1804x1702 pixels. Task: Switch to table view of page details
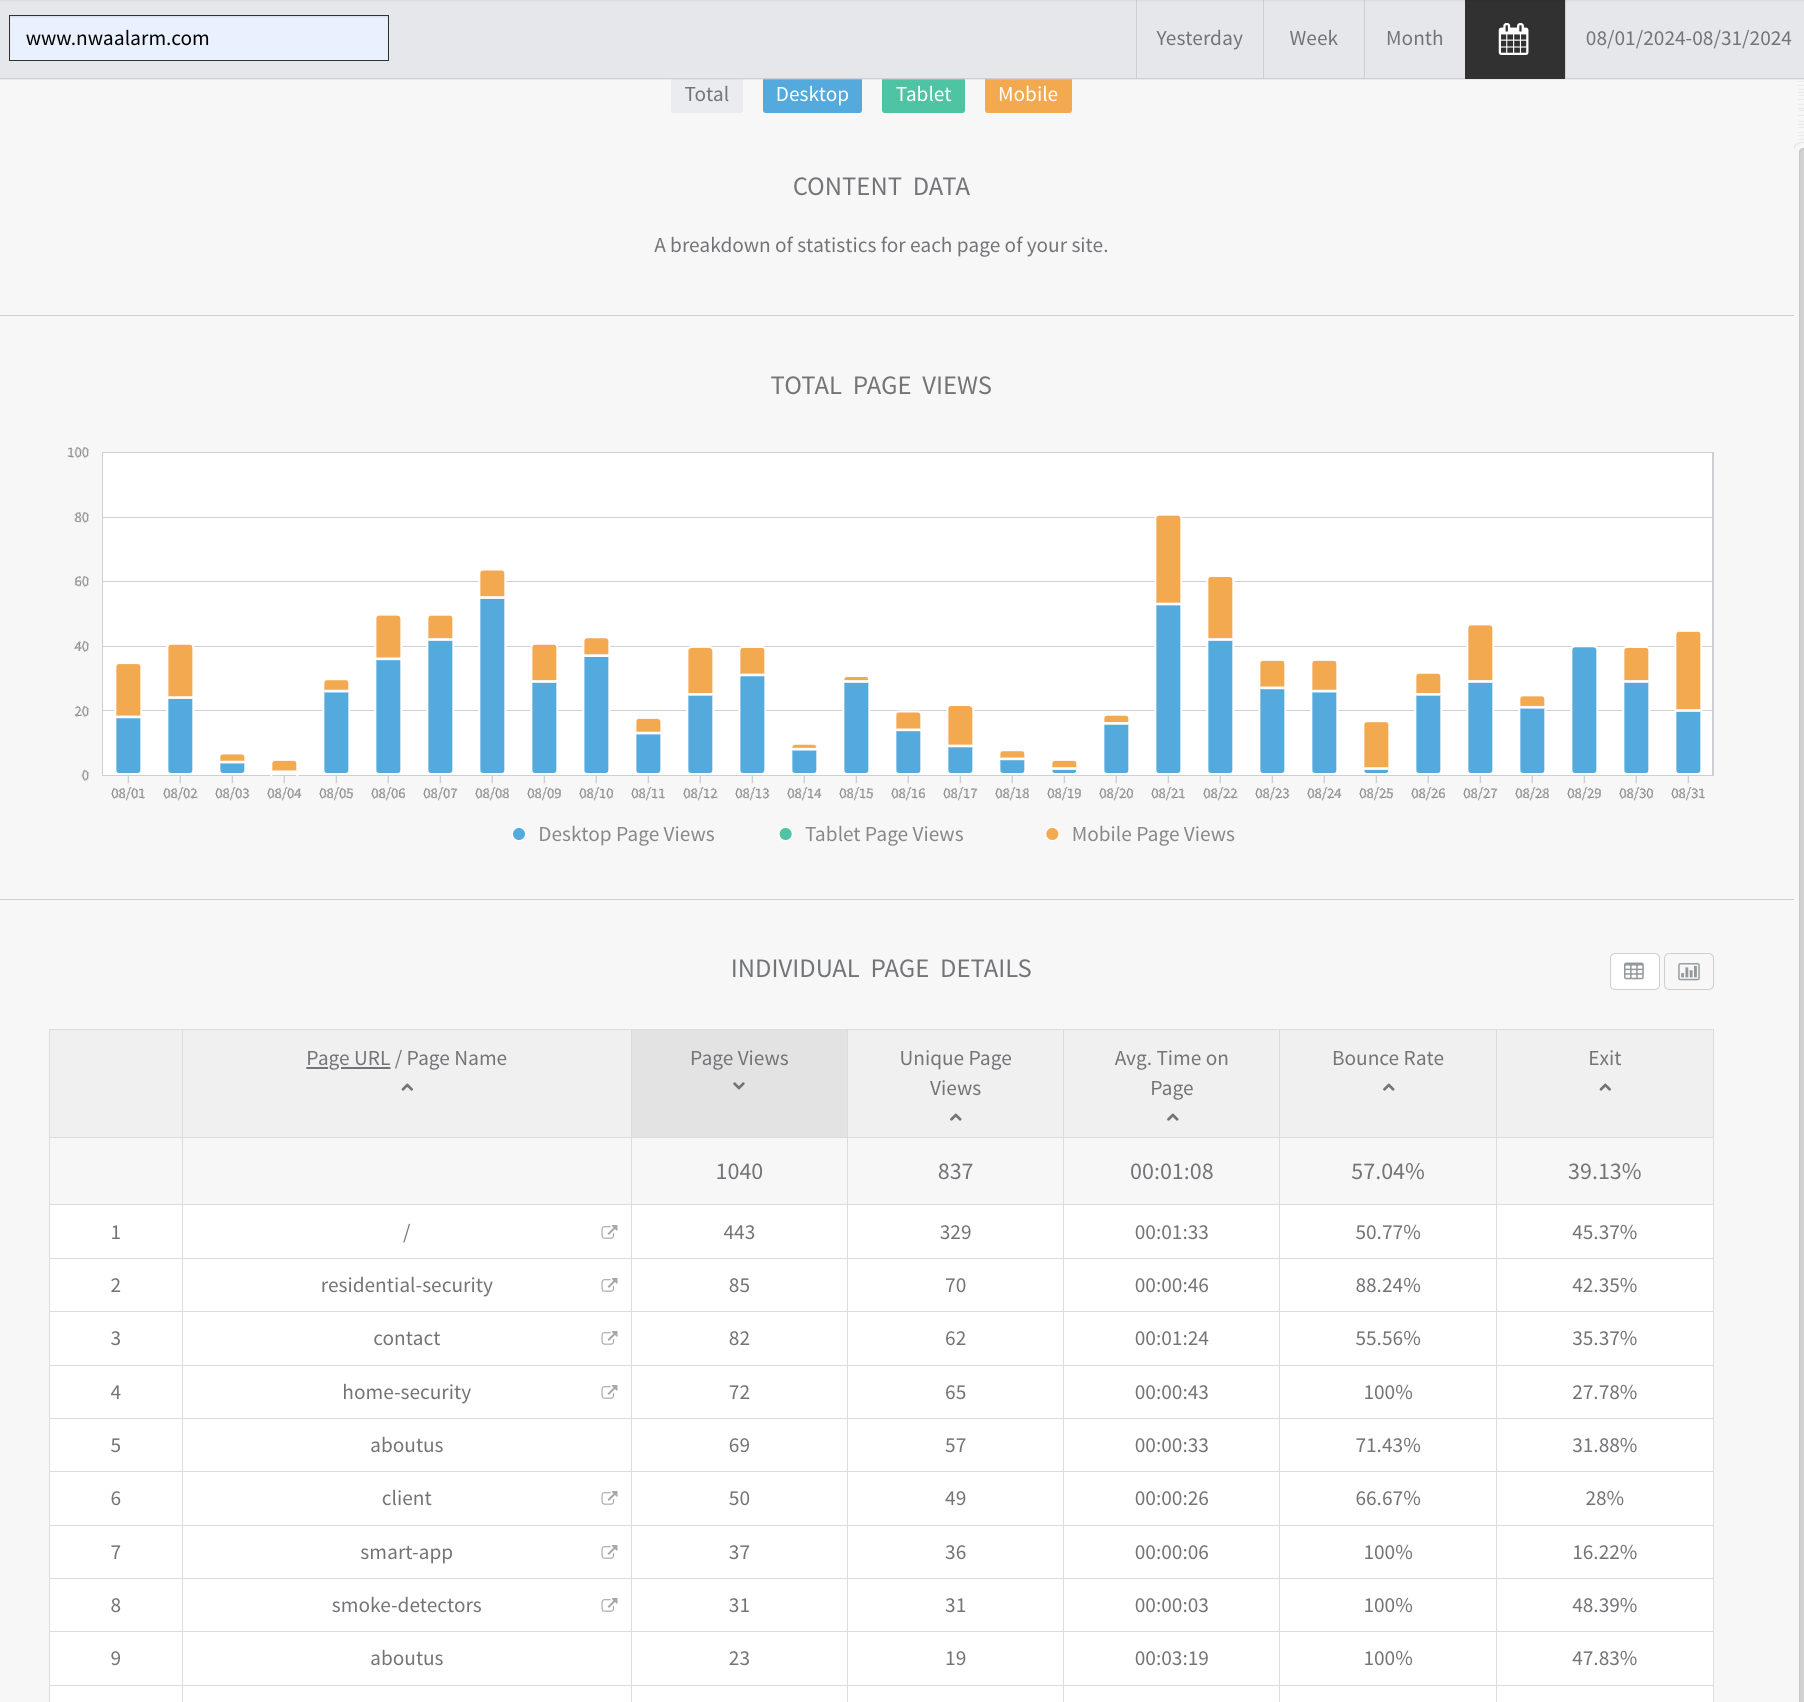[1634, 971]
